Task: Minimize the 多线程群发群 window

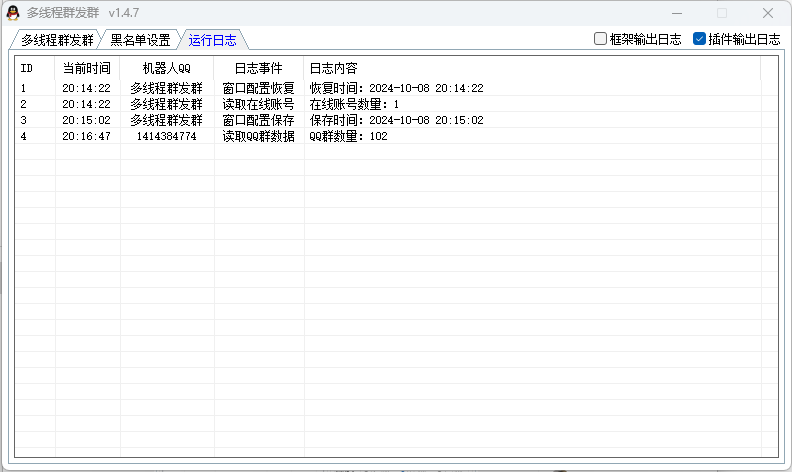Action: (x=676, y=13)
